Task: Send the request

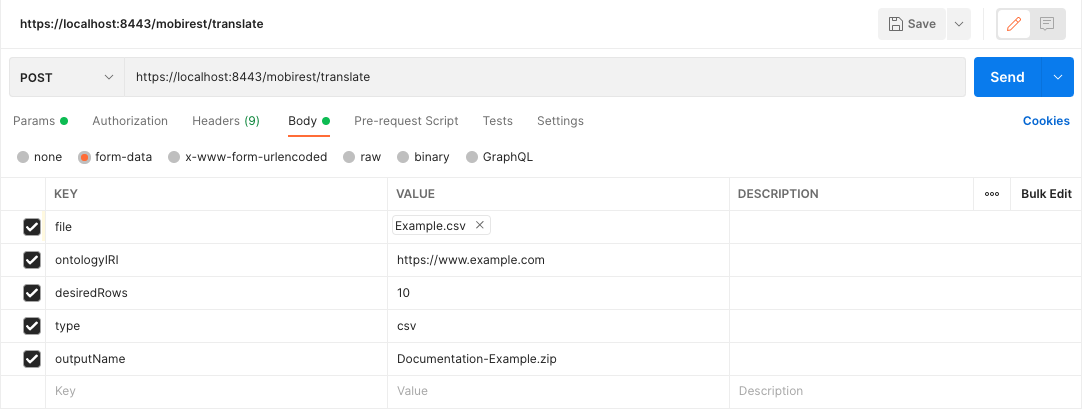Action: pyautogui.click(x=1007, y=77)
